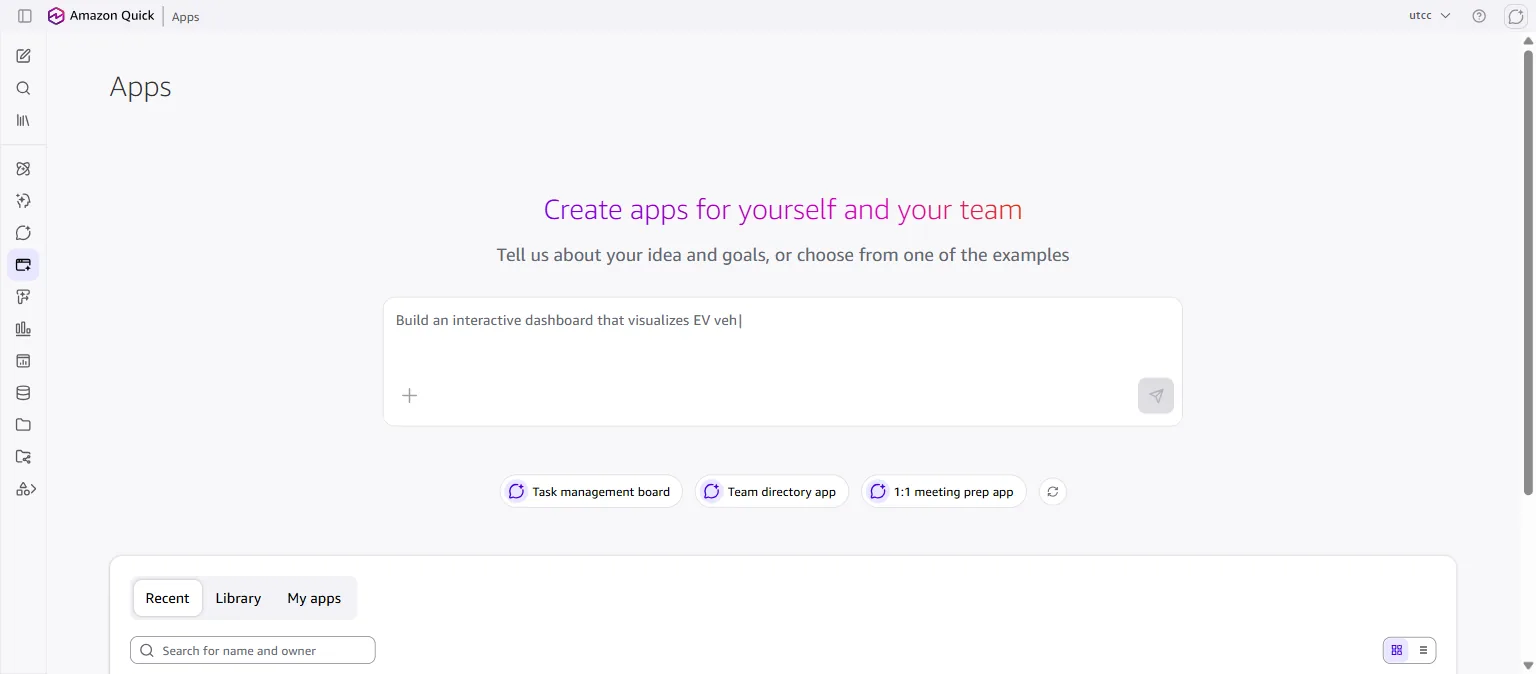Choose the Task management board example

coord(591,492)
